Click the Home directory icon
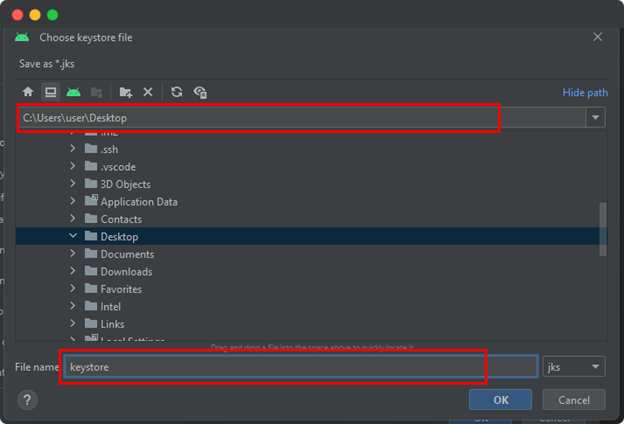Screen dimensions: 624x424 (x=28, y=92)
